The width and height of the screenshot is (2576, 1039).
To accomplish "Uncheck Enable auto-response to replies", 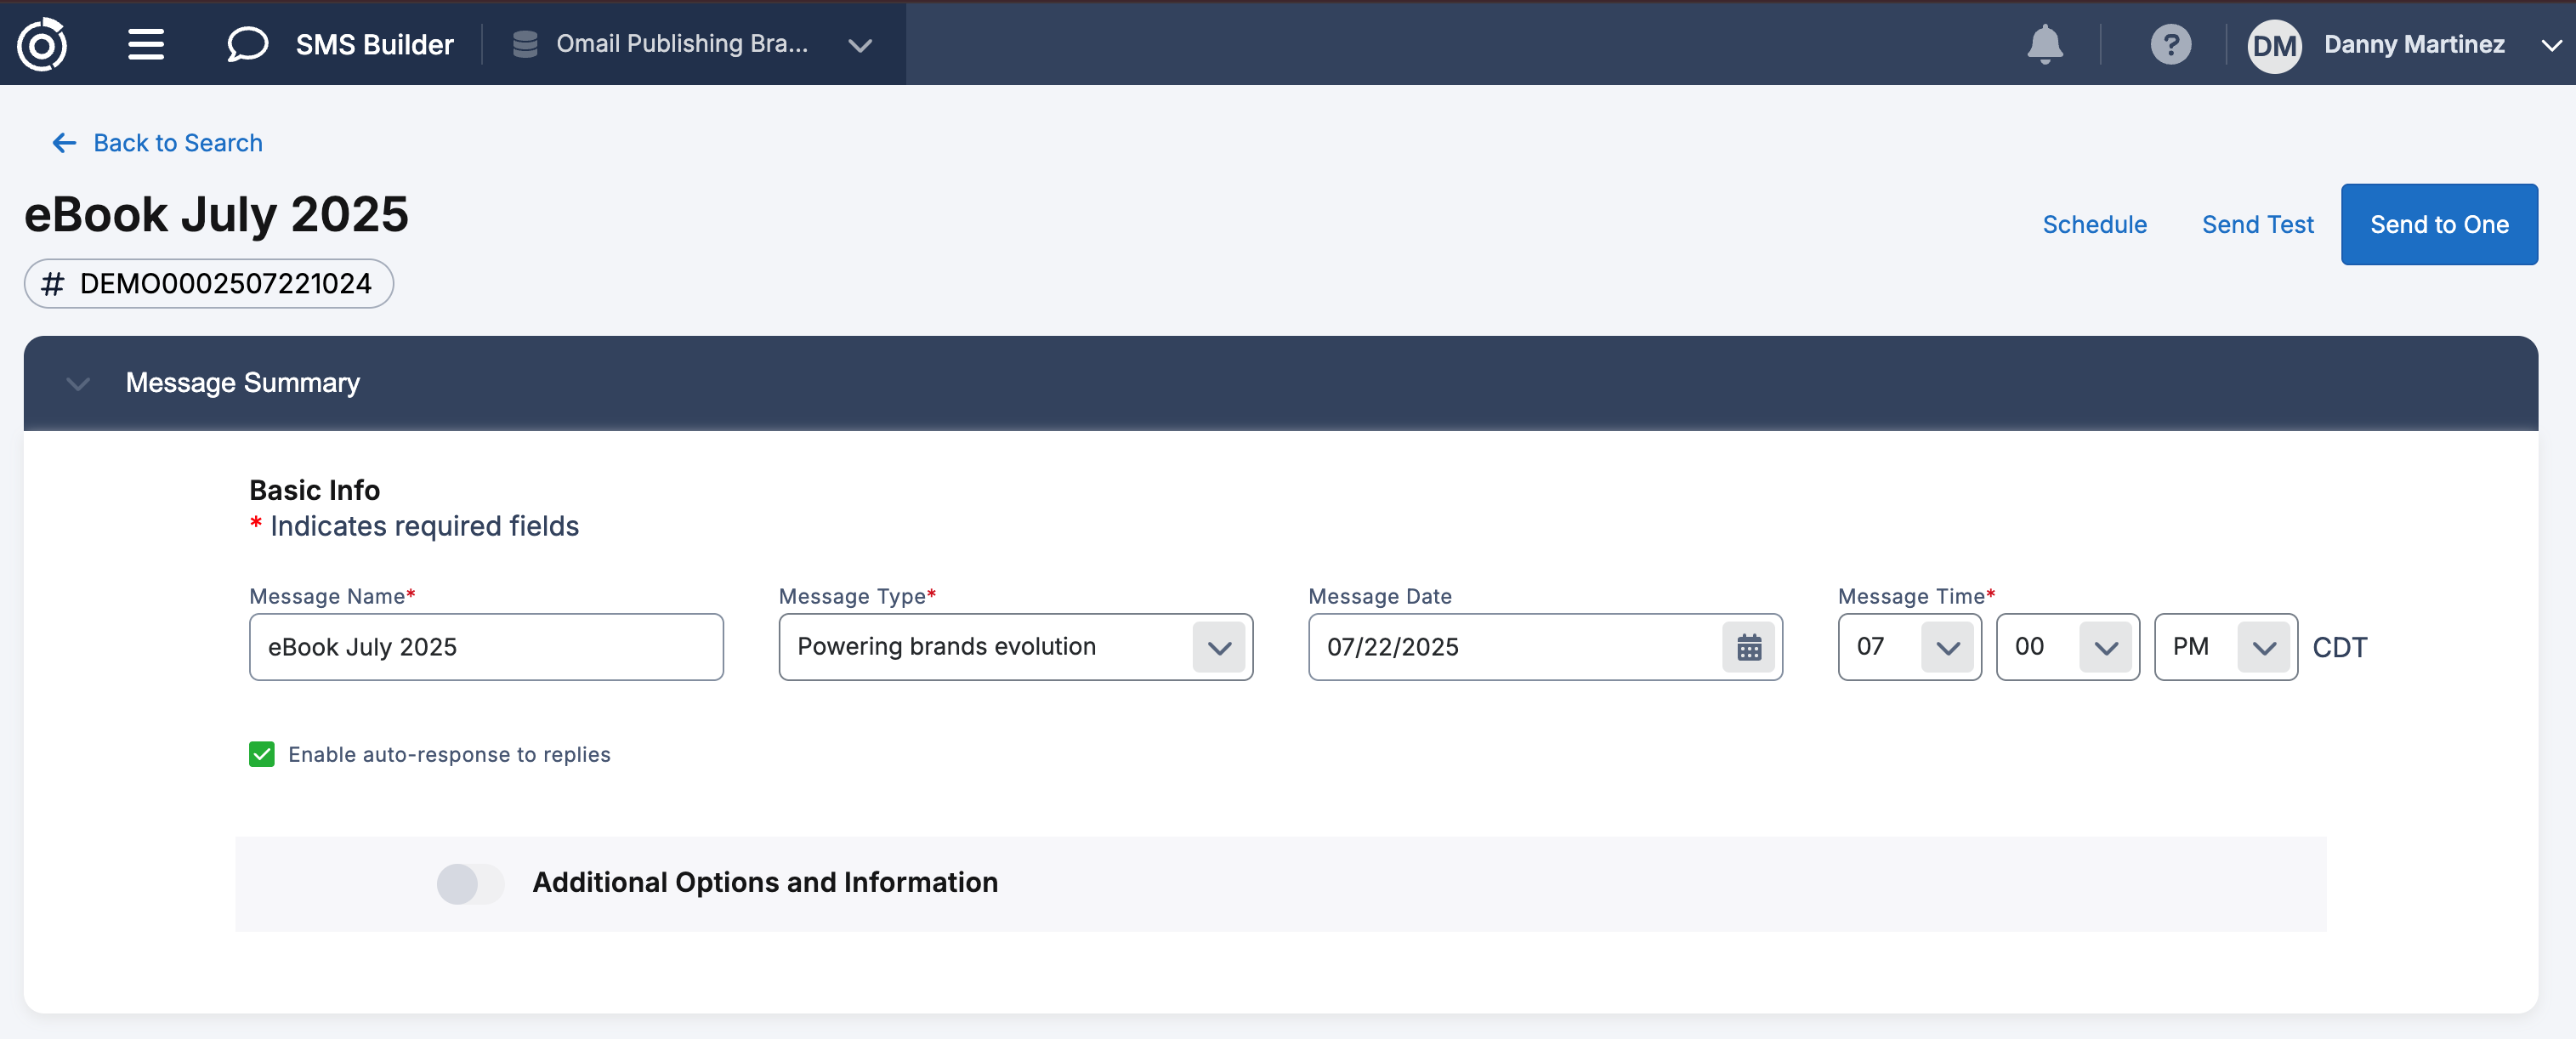I will tap(262, 754).
